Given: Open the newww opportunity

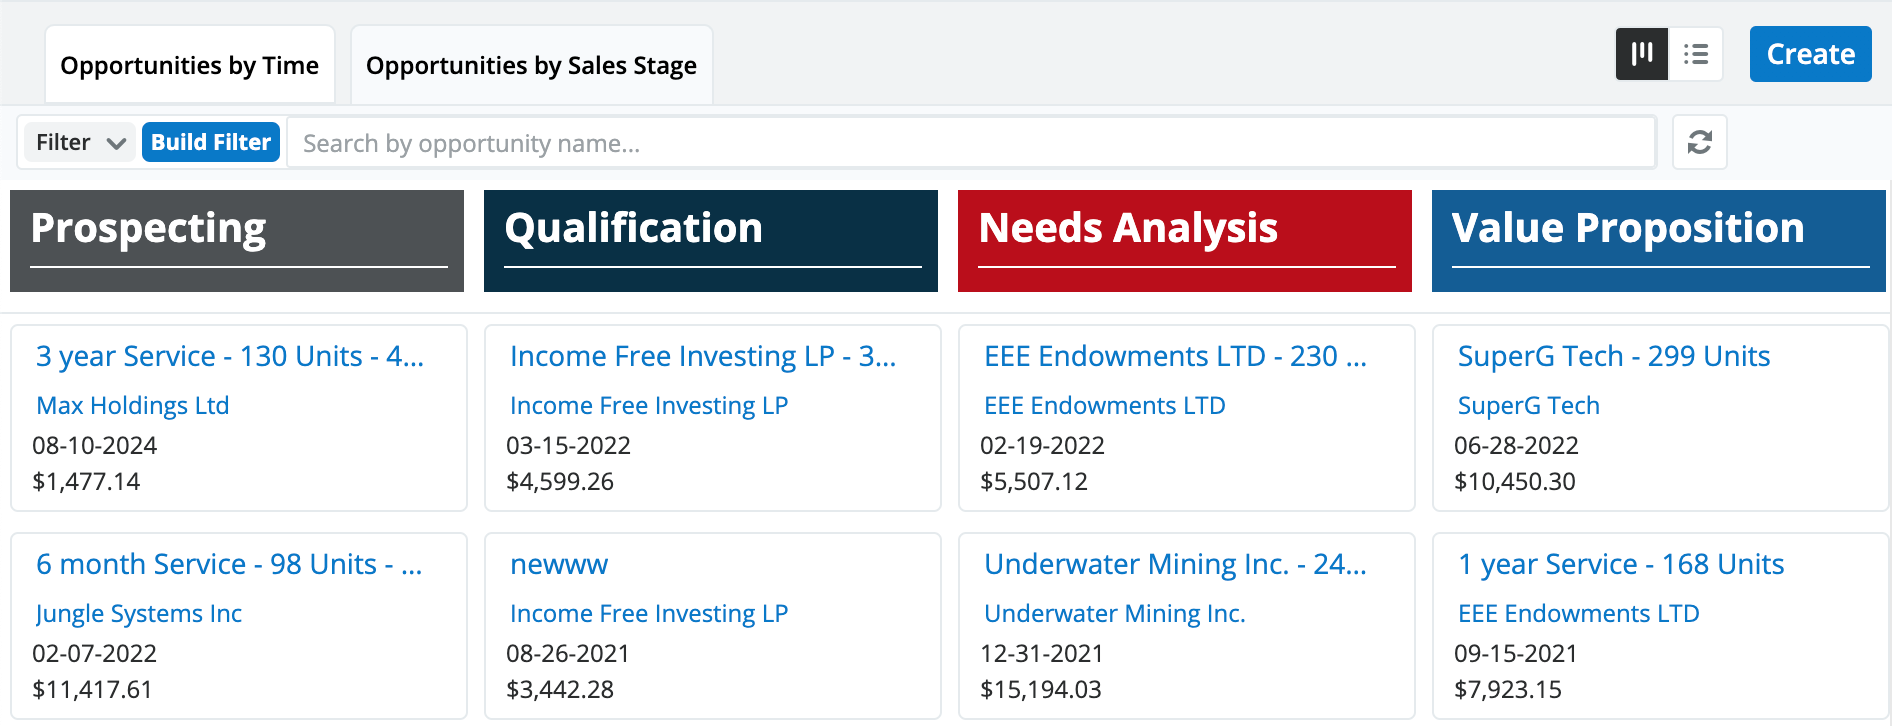Looking at the screenshot, I should click(x=559, y=564).
